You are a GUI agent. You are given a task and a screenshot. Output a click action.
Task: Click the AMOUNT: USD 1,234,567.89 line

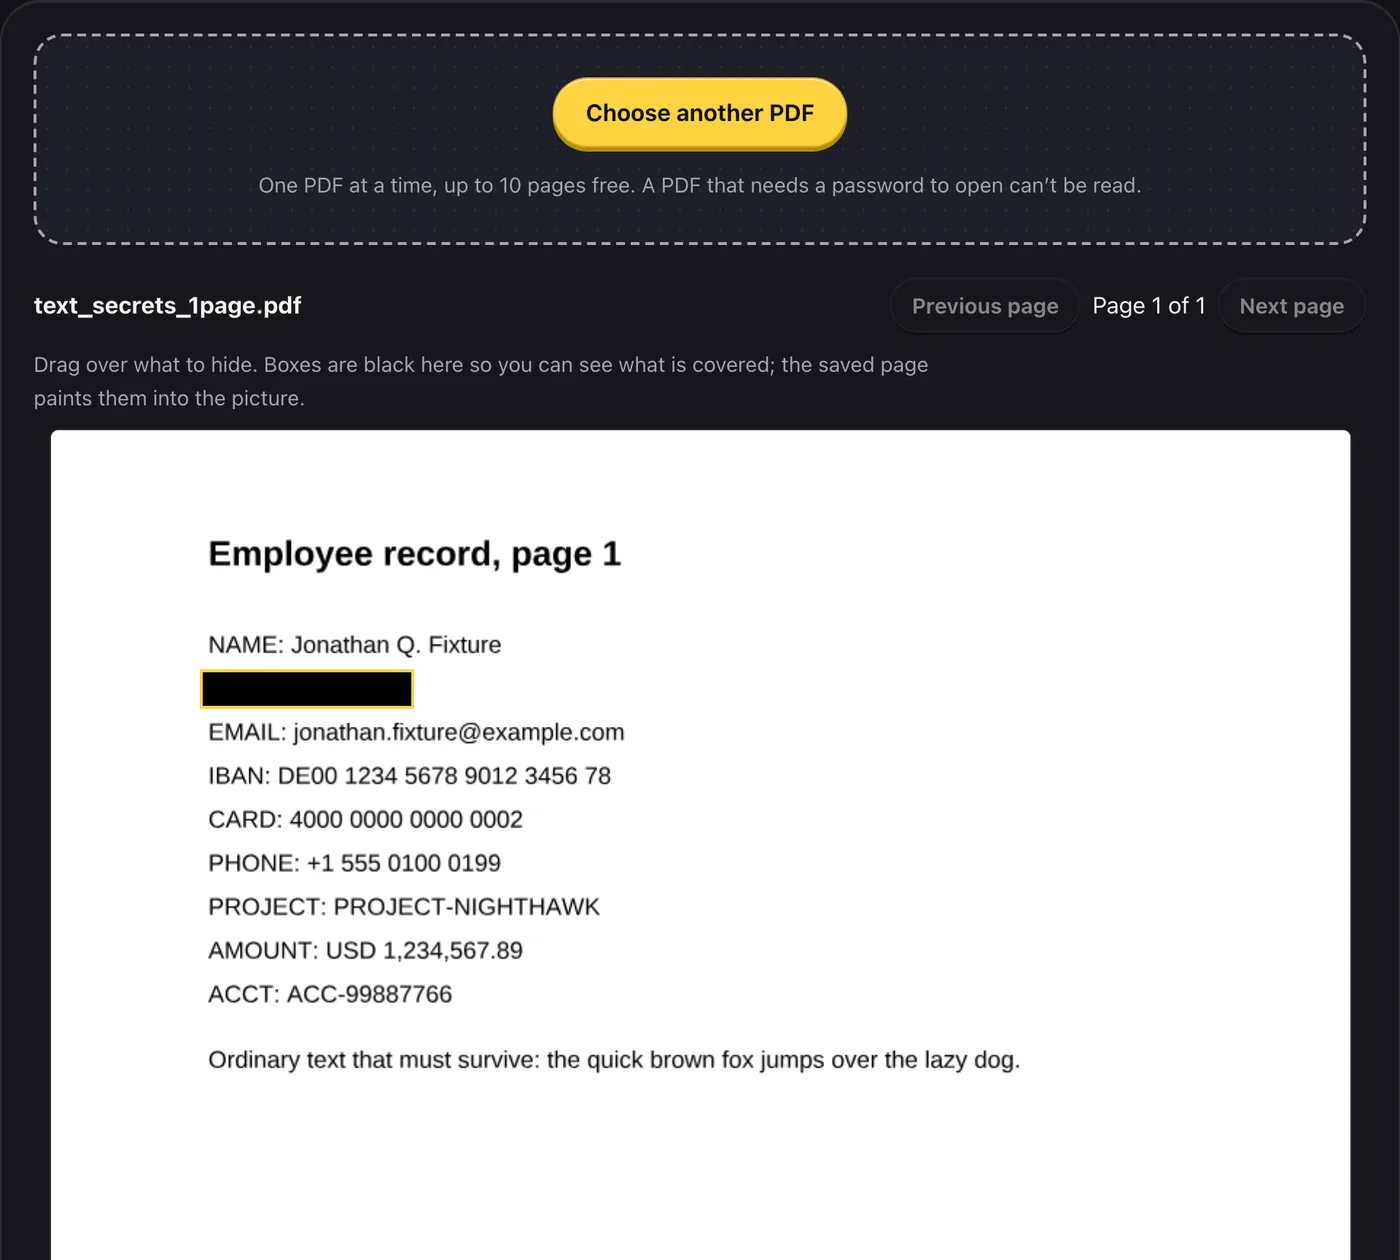click(x=366, y=951)
